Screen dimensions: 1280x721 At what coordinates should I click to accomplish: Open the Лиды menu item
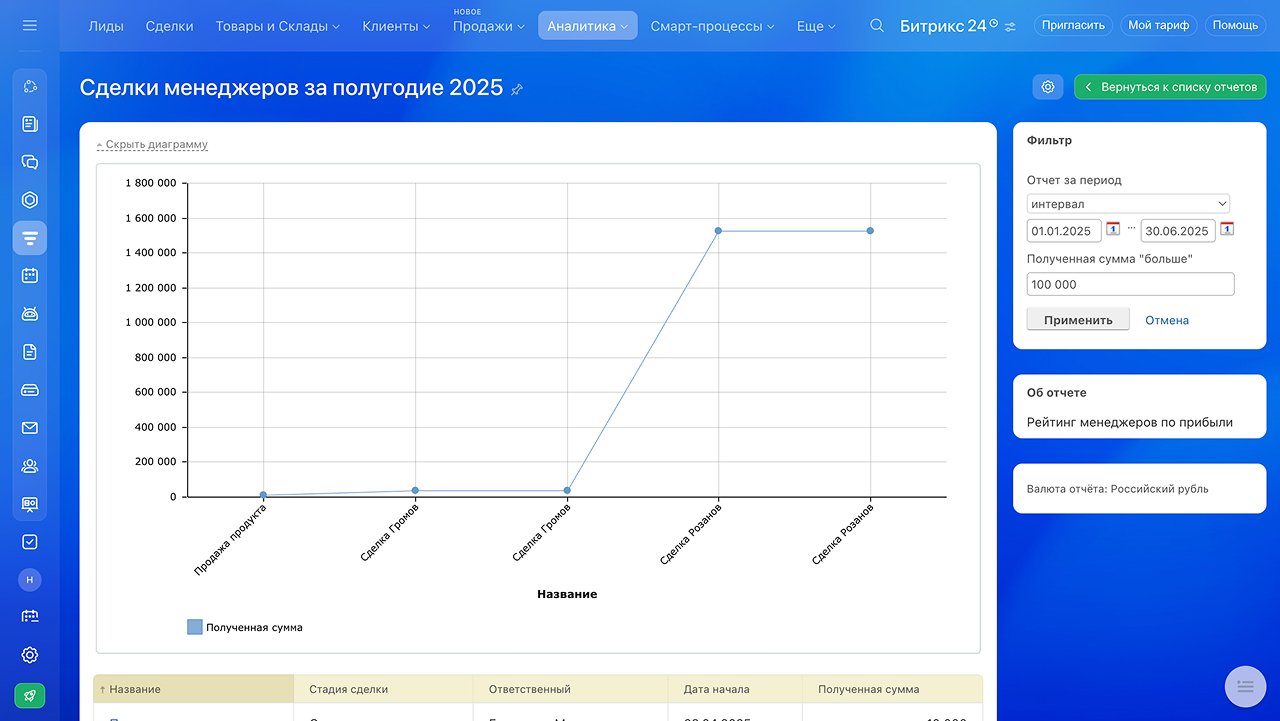(x=106, y=26)
